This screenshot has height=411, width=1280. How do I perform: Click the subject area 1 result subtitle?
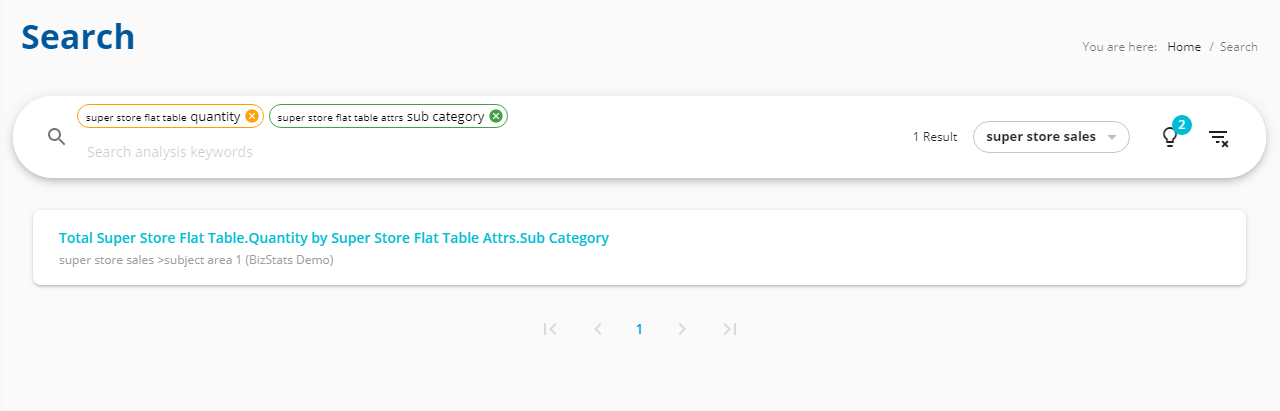click(196, 260)
